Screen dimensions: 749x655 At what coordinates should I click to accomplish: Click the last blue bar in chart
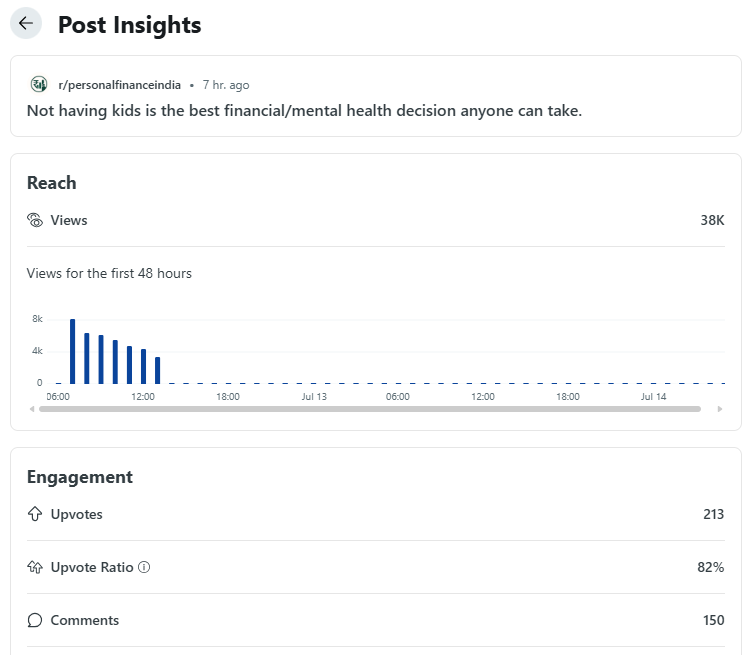click(158, 370)
